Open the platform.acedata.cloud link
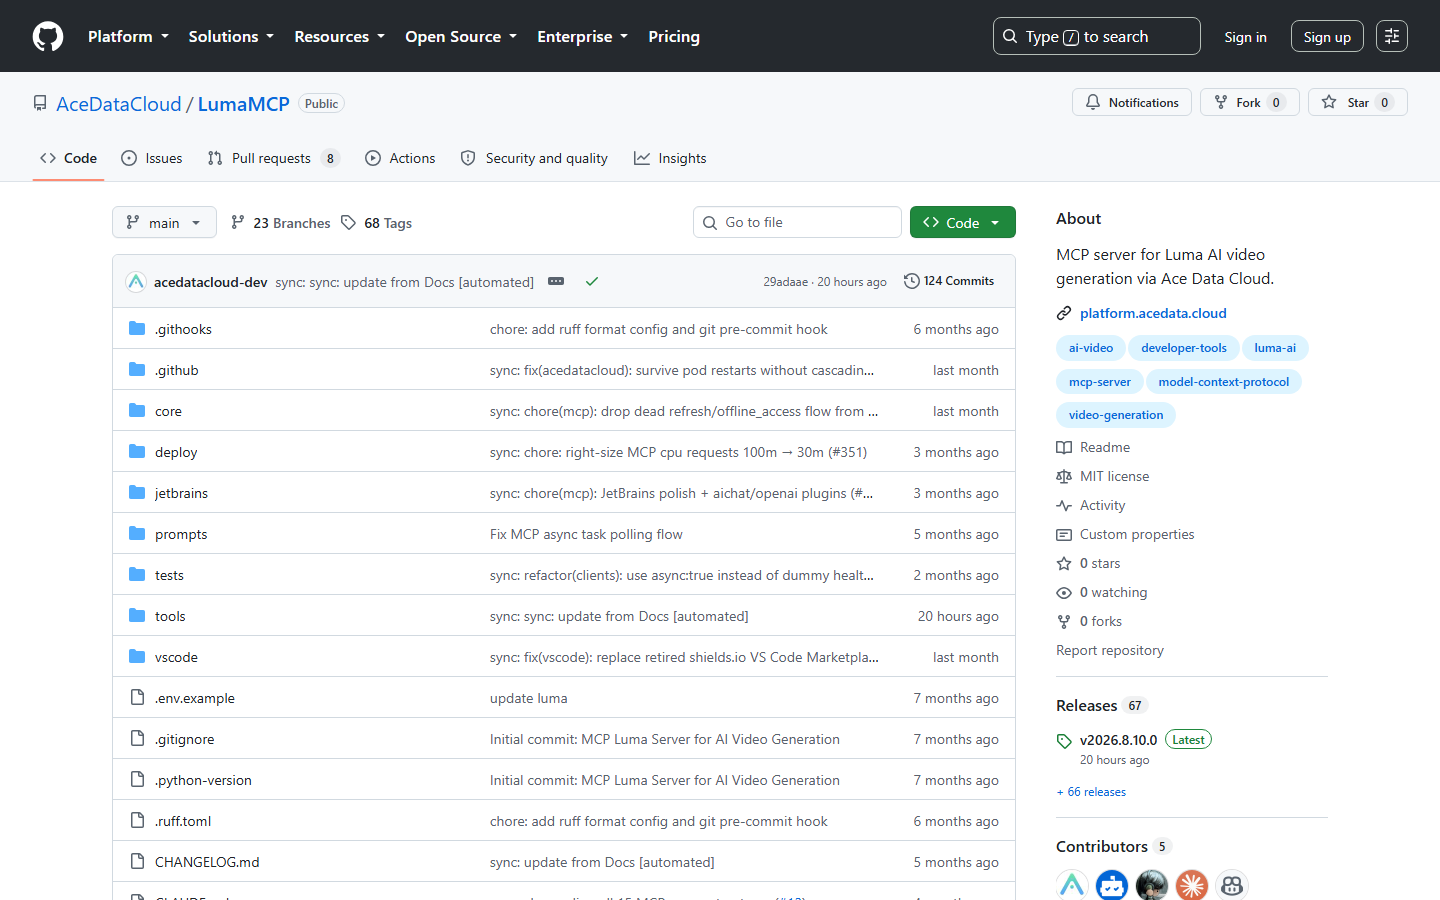Screen dimensions: 1440x900 pyautogui.click(x=1153, y=313)
